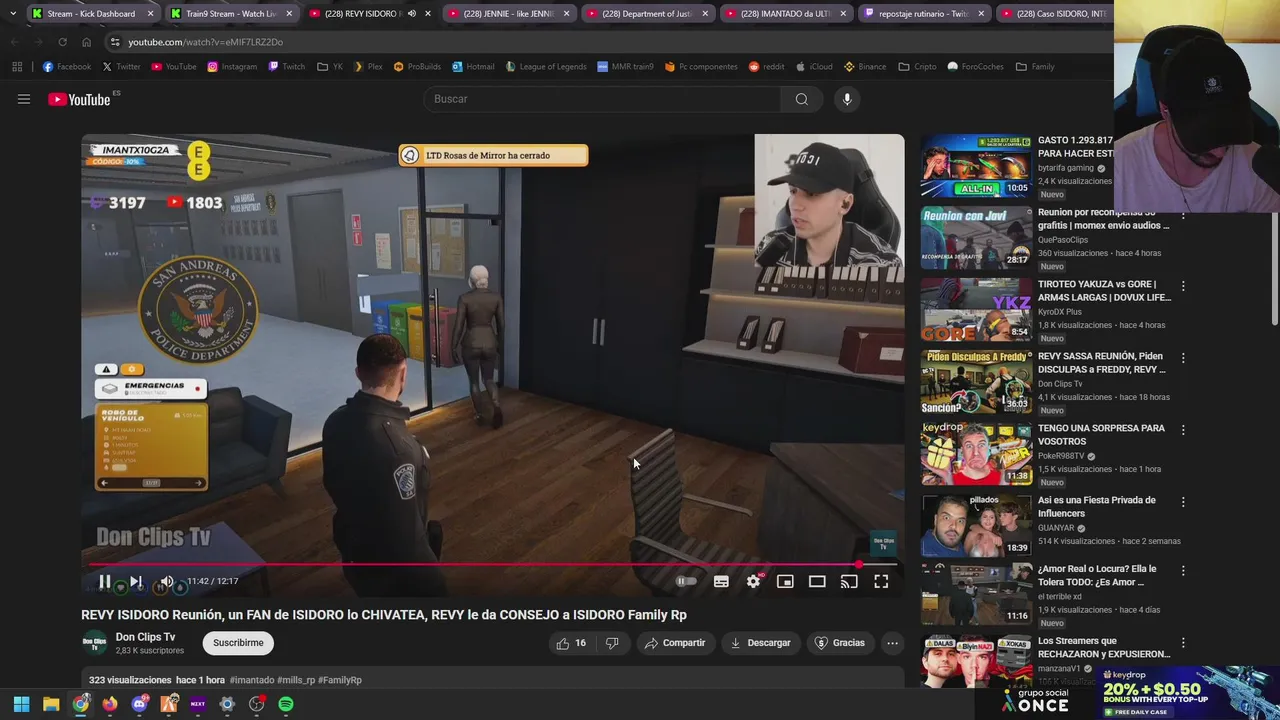1280x720 pixels.
Task: Toggle the autoplay switch in player
Action: tap(686, 581)
